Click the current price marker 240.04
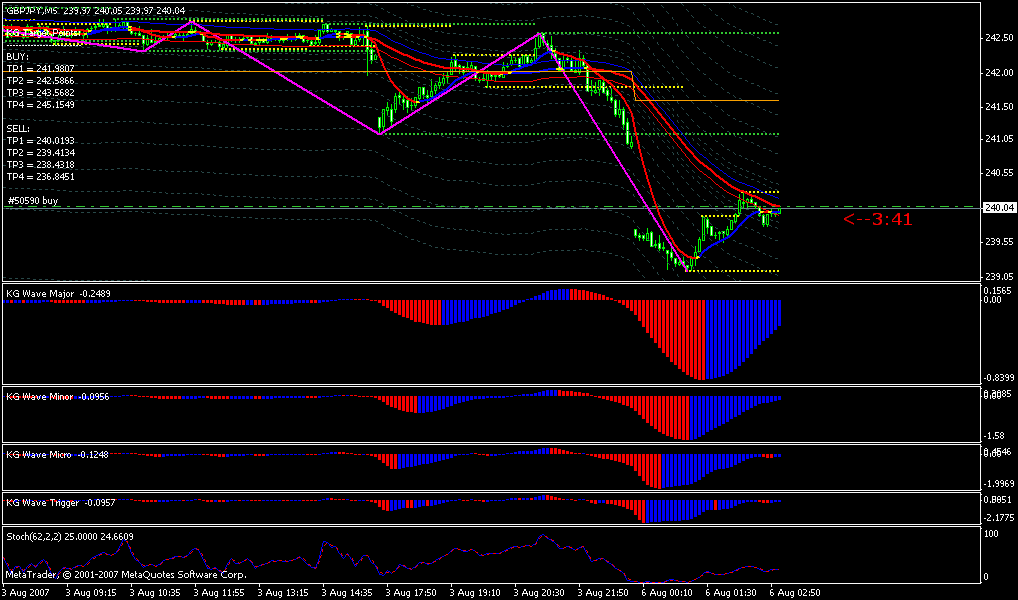The width and height of the screenshot is (1018, 600). [999, 208]
